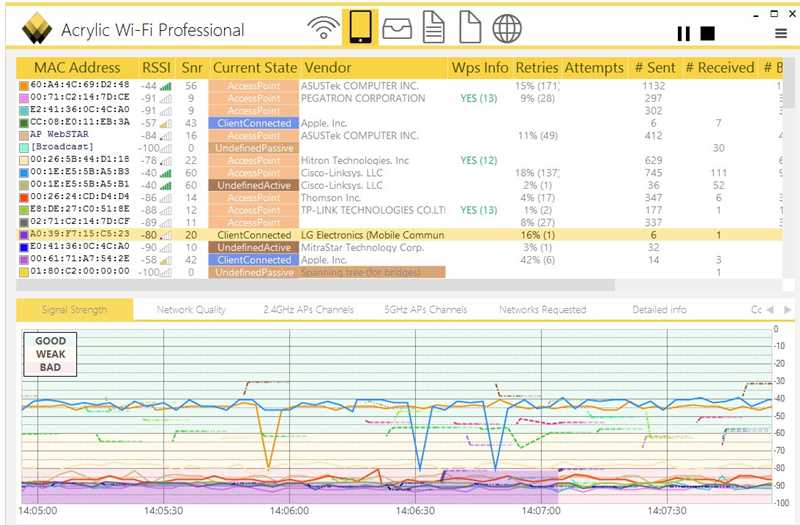Click the table's horizontal scrollbar
Screen dimensions: 800x525
coord(315,285)
